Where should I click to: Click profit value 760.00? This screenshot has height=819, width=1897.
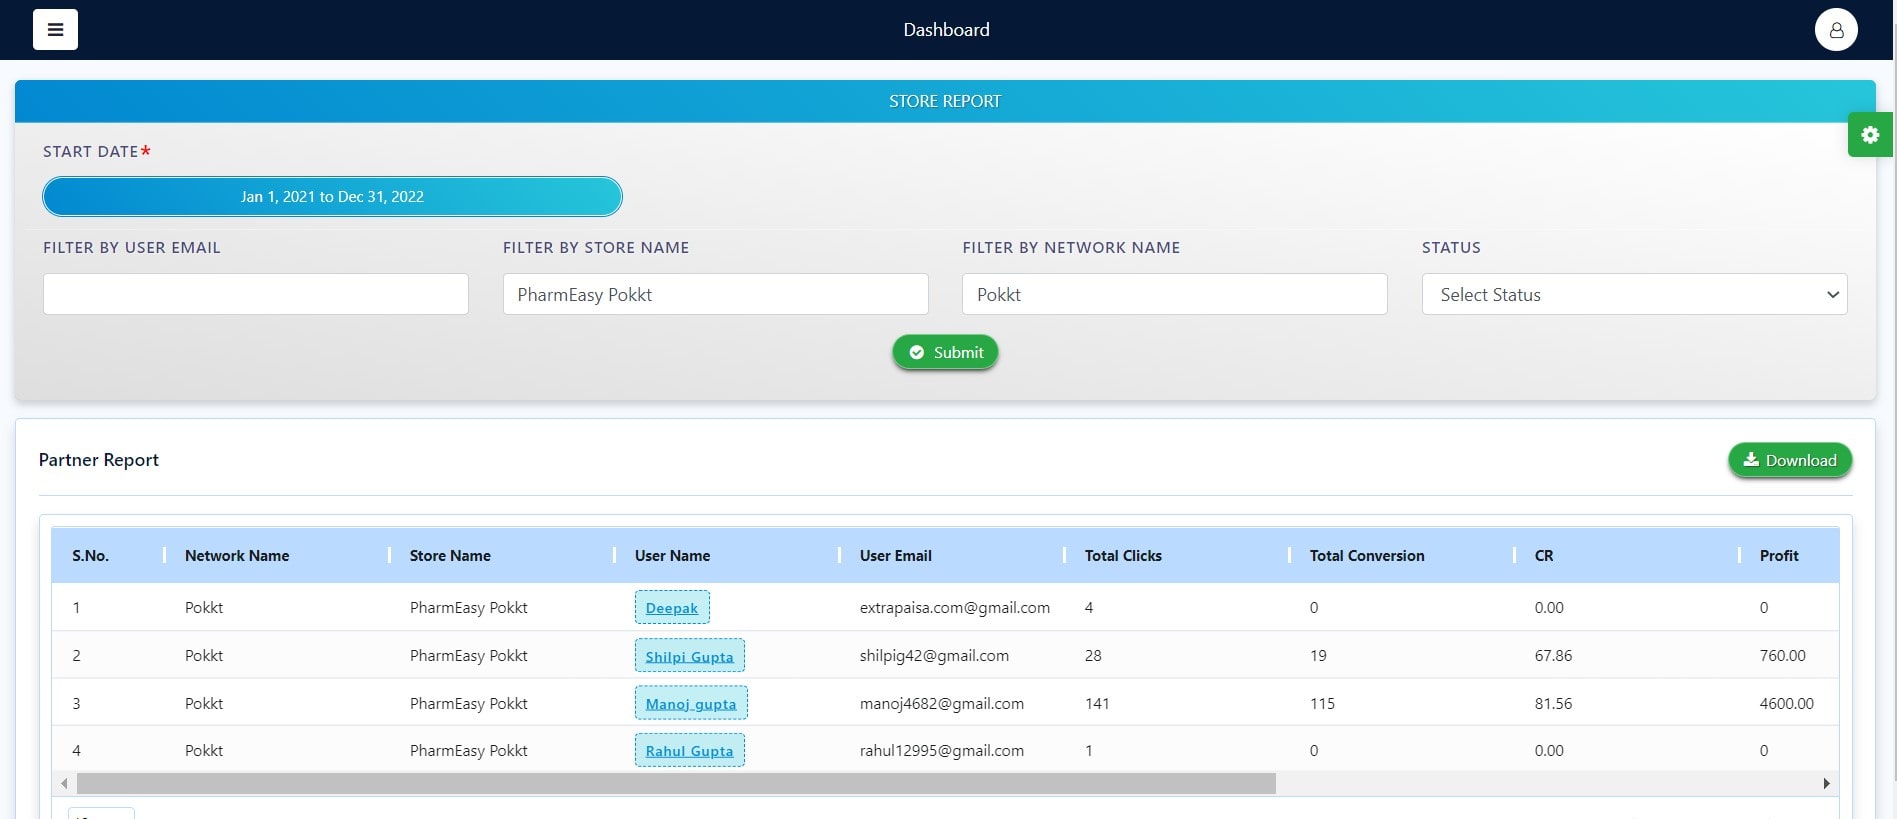[1782, 656]
